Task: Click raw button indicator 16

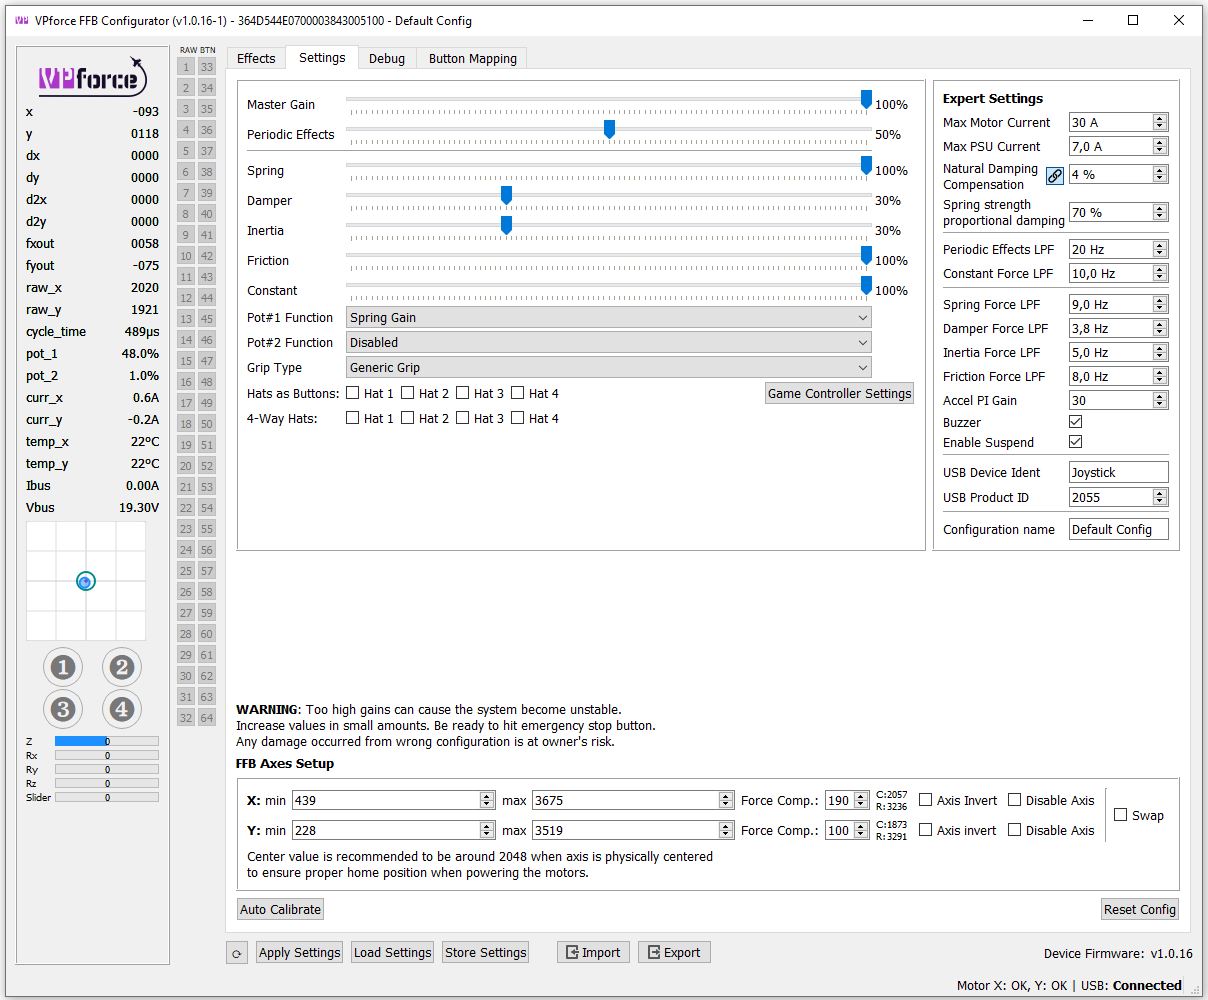Action: pos(186,382)
